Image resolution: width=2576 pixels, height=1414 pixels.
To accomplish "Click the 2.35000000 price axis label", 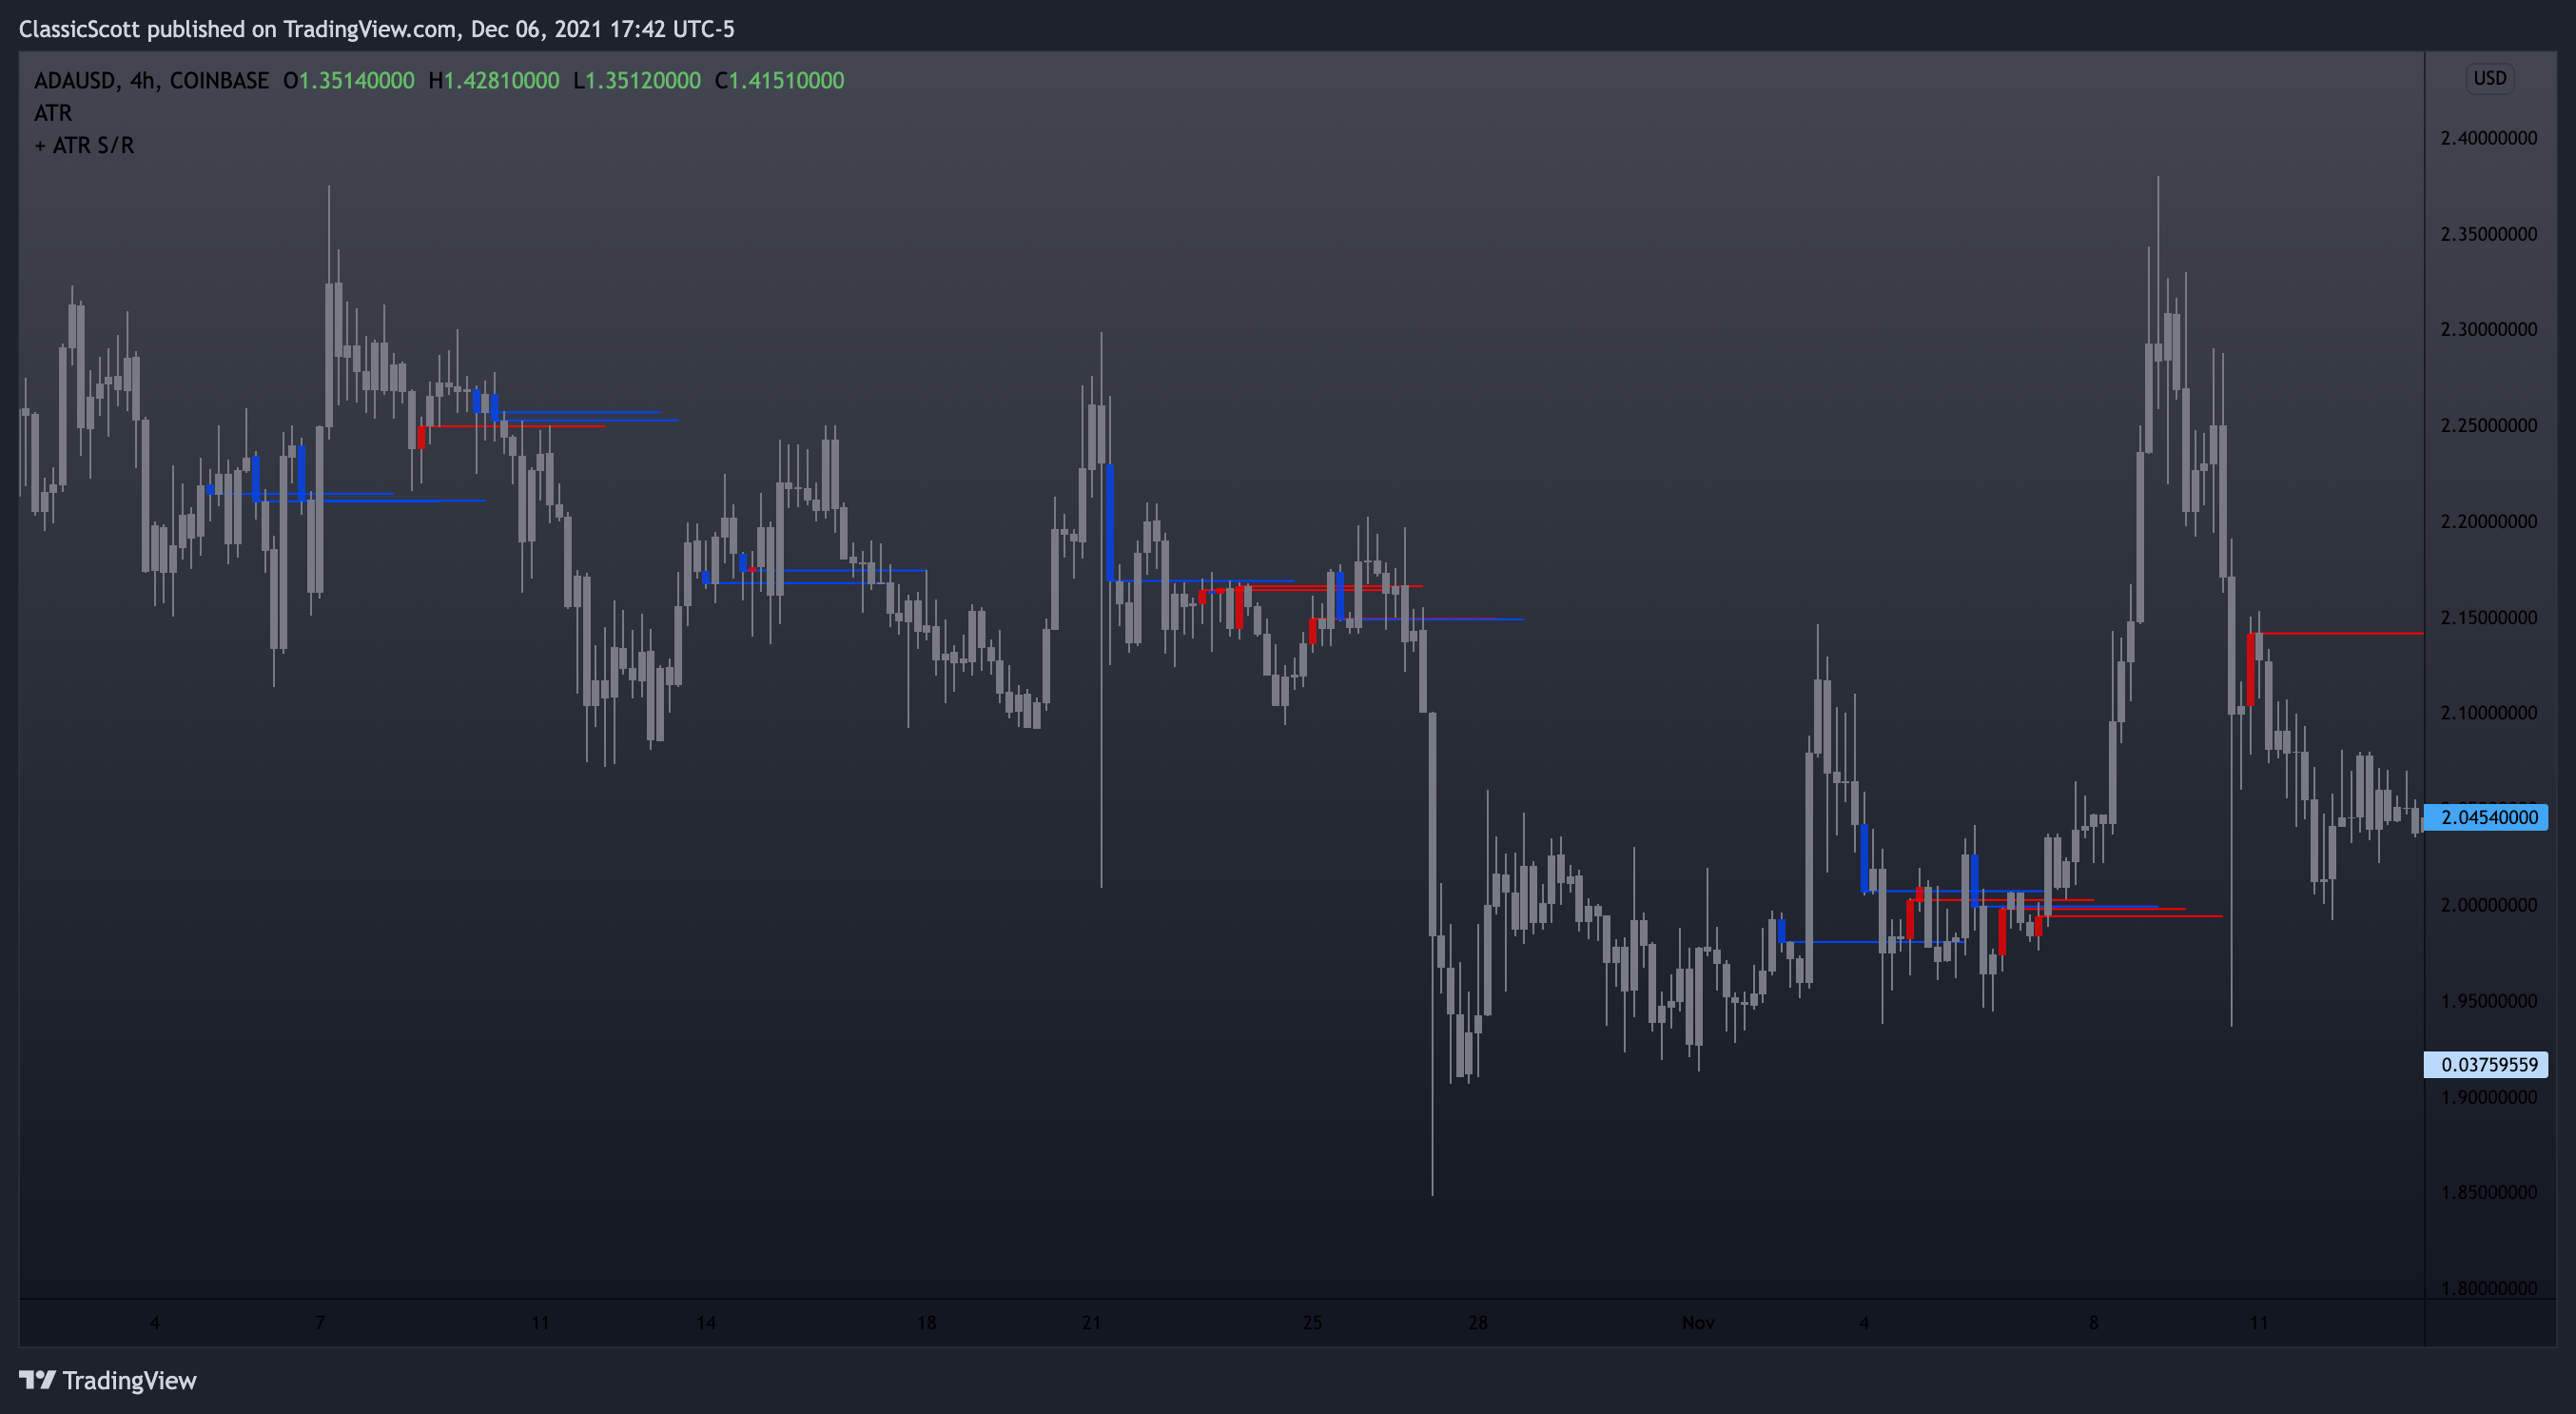I will [x=2488, y=234].
